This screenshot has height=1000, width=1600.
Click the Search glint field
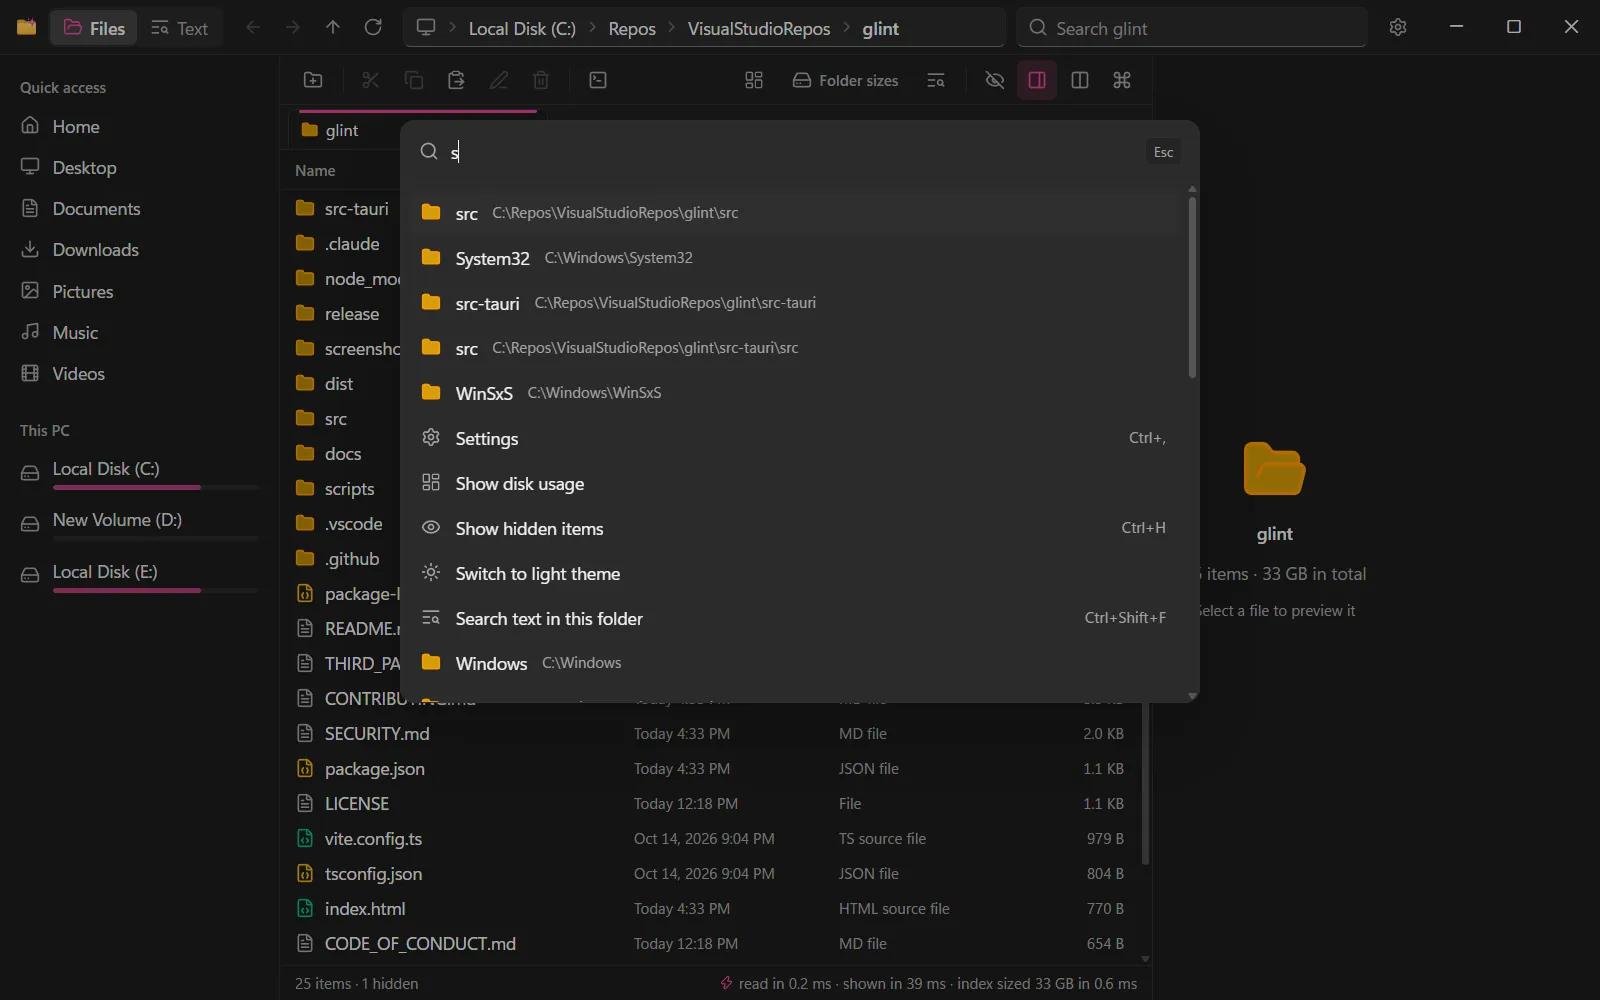(x=1192, y=28)
